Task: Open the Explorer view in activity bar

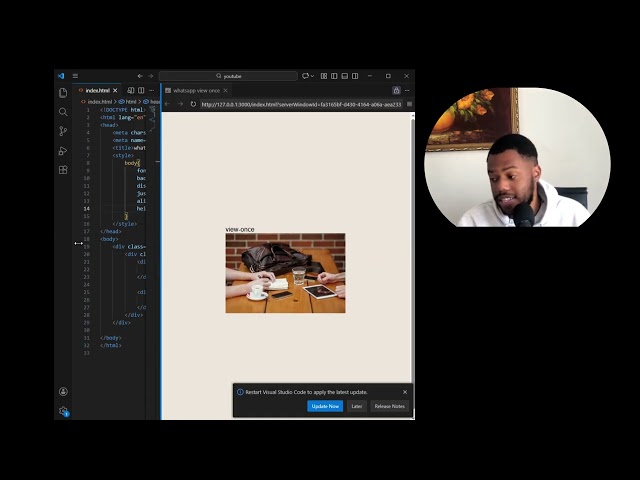Action: 63,93
